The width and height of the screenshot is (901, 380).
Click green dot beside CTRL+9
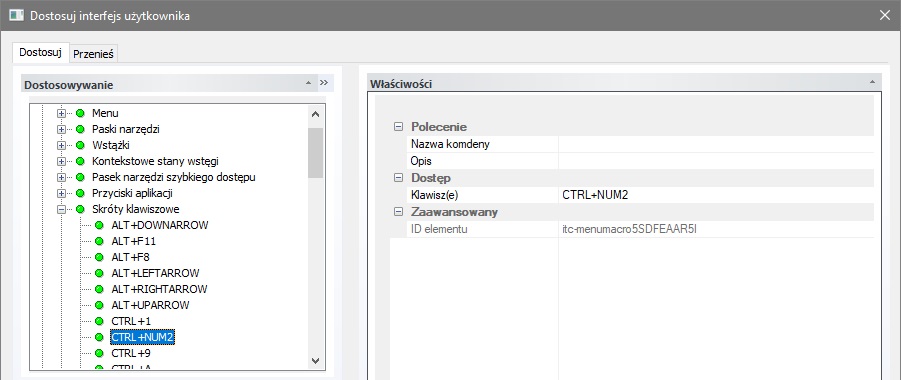click(99, 353)
